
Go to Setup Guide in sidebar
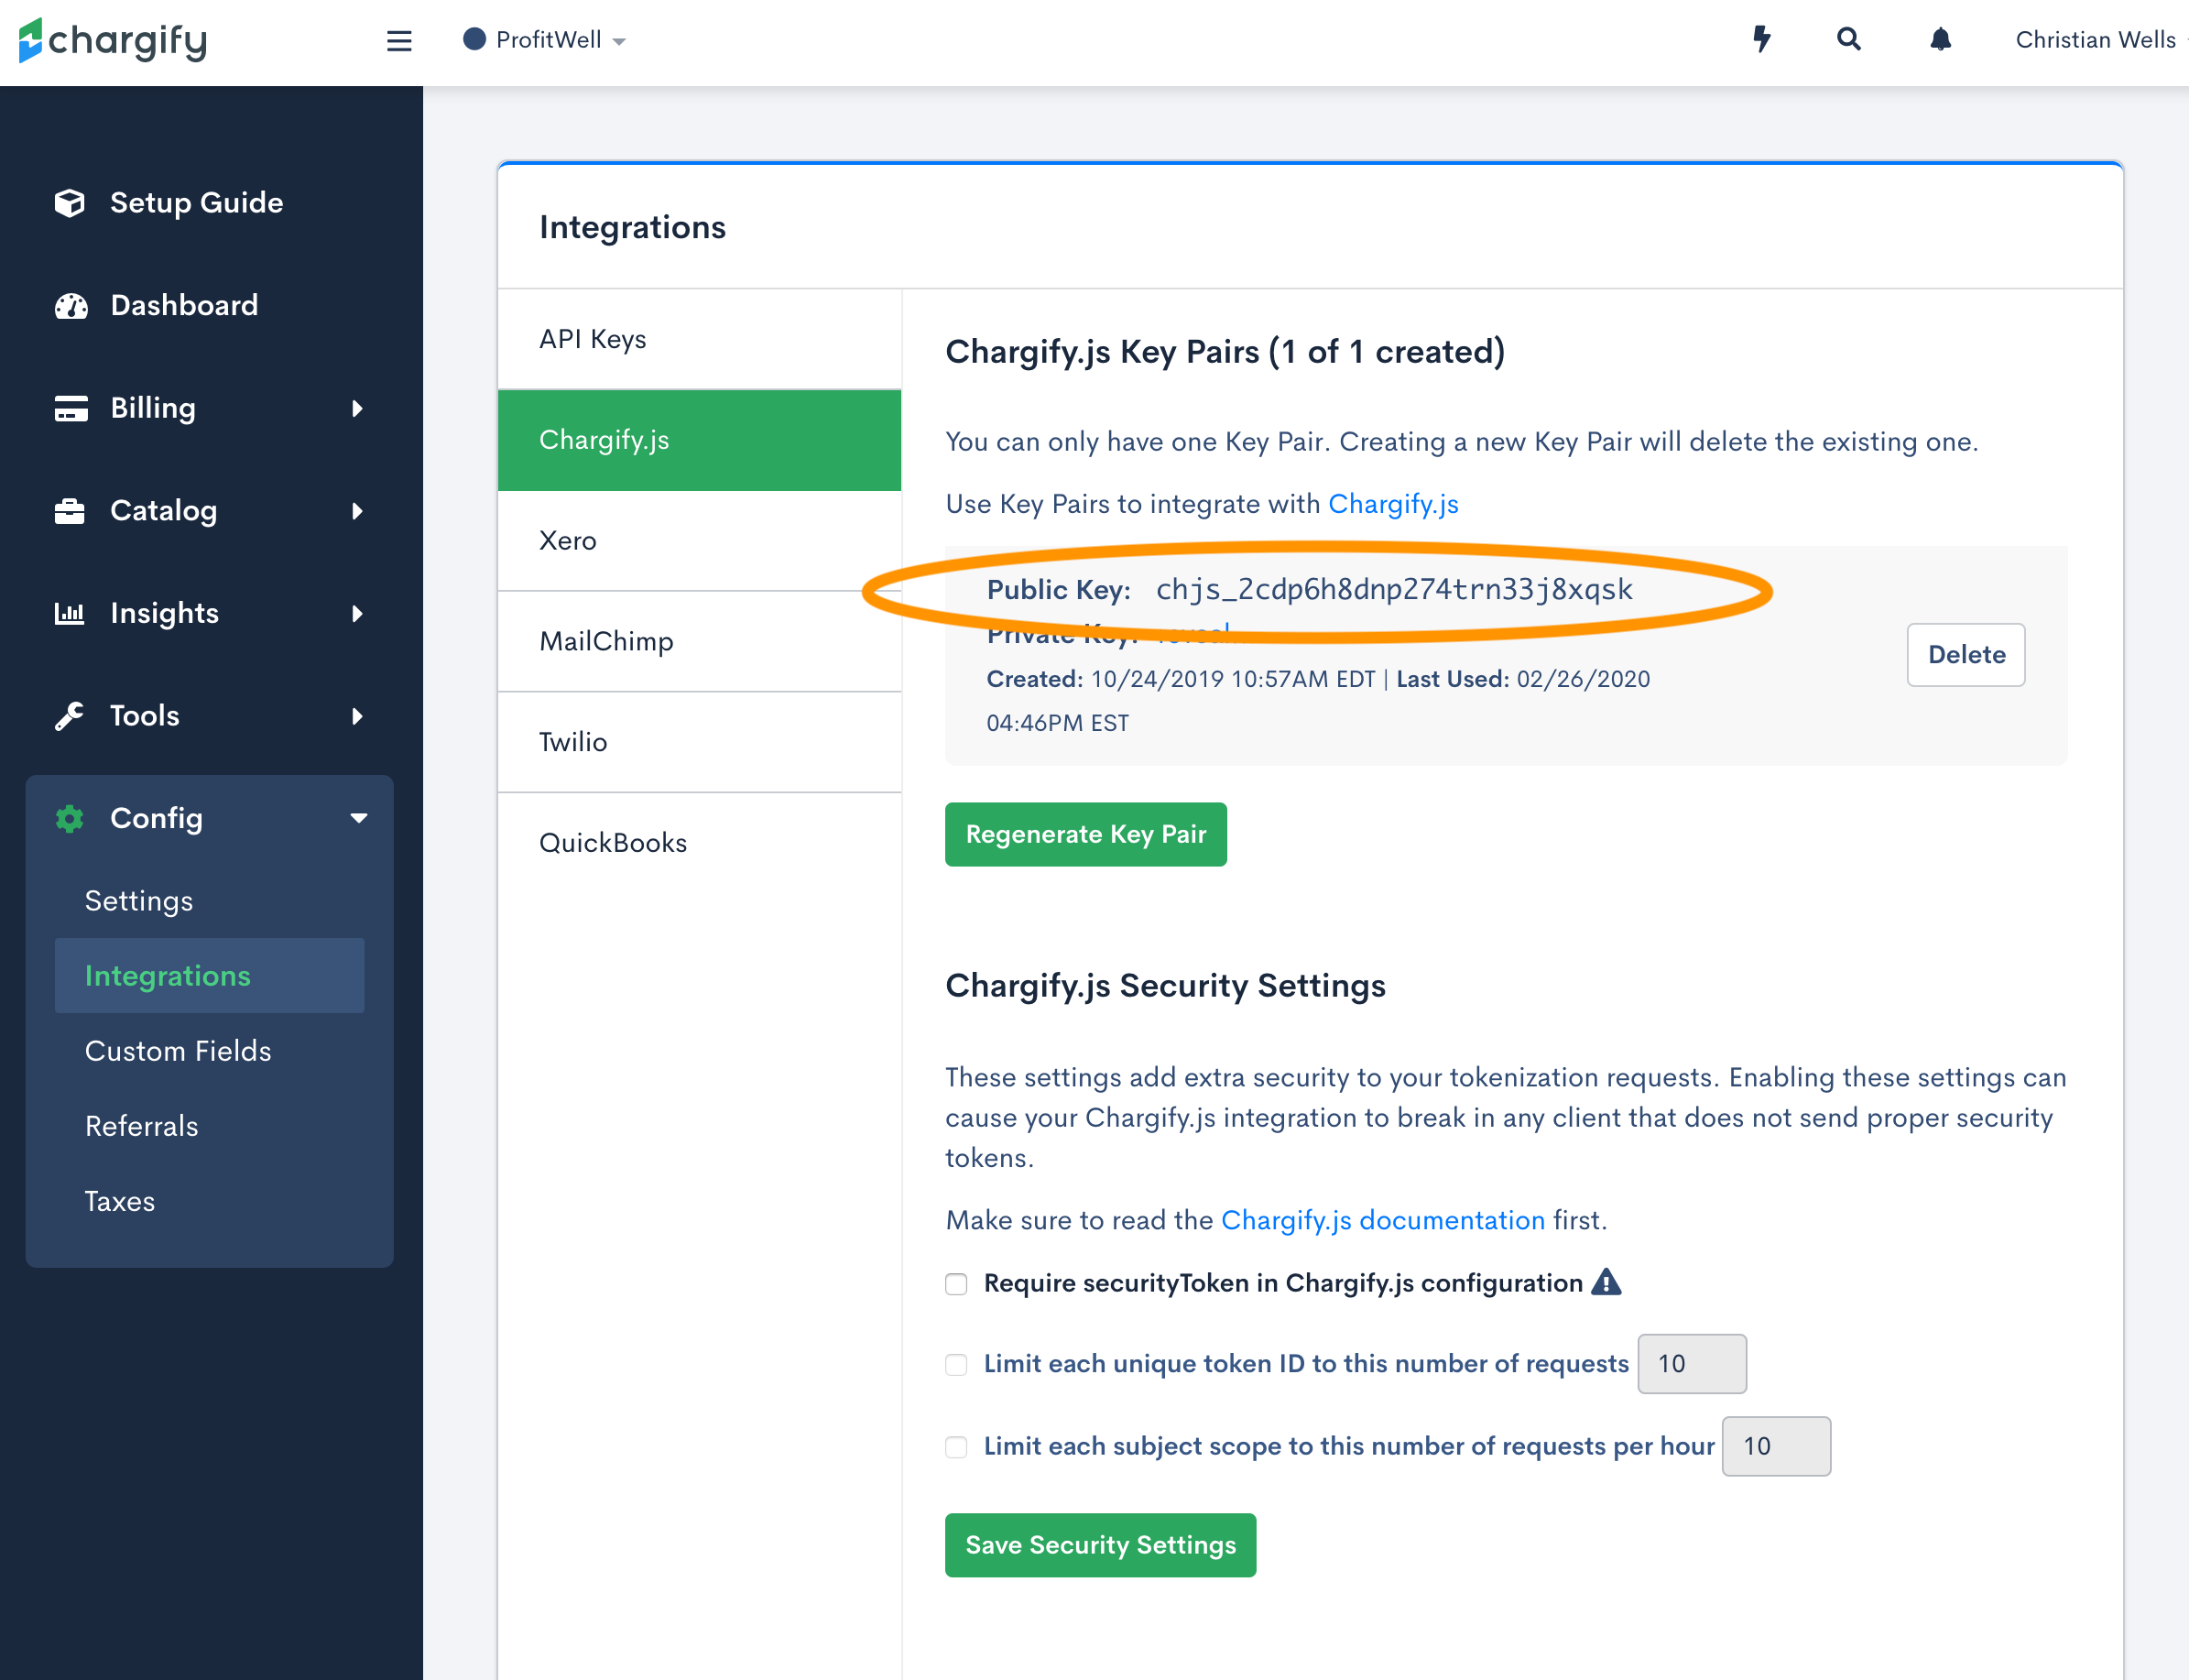pyautogui.click(x=196, y=202)
